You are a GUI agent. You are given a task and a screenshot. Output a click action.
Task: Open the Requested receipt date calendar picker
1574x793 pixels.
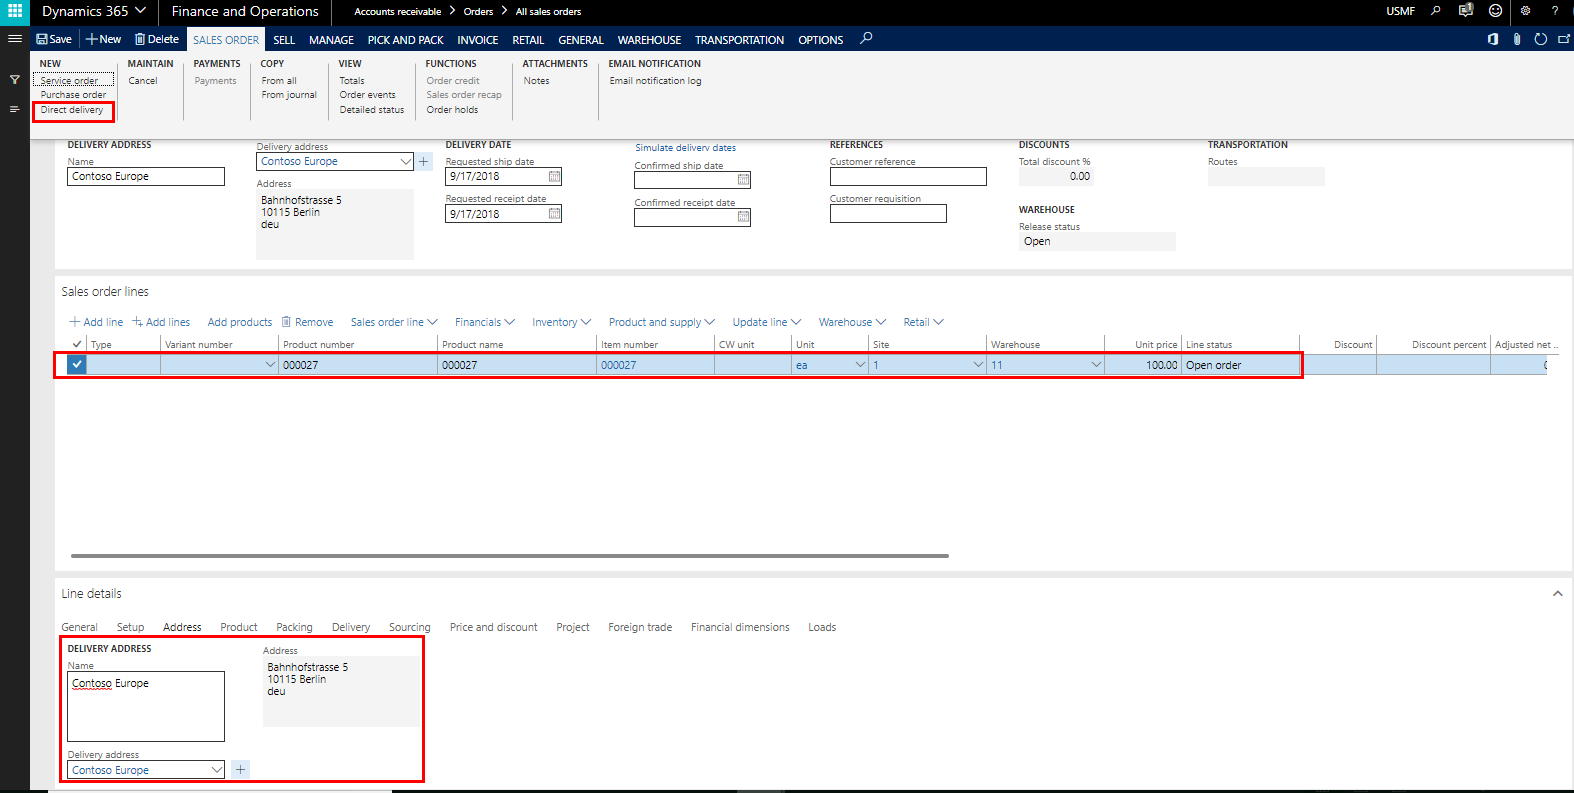tap(554, 213)
